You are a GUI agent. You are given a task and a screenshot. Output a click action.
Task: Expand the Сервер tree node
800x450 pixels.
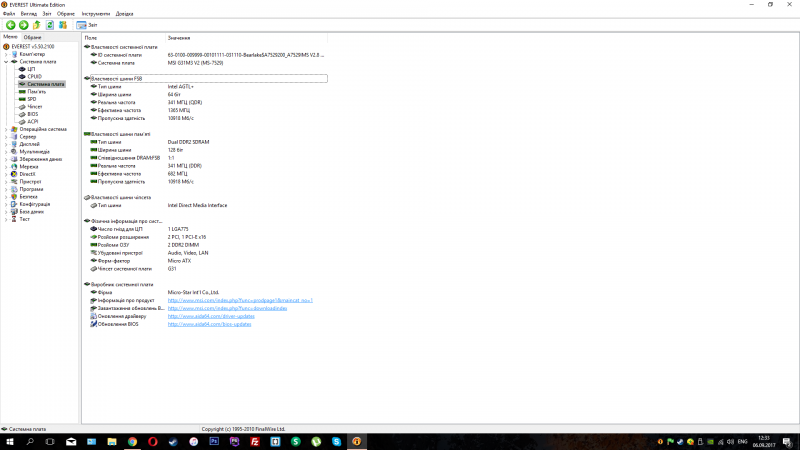pos(6,137)
